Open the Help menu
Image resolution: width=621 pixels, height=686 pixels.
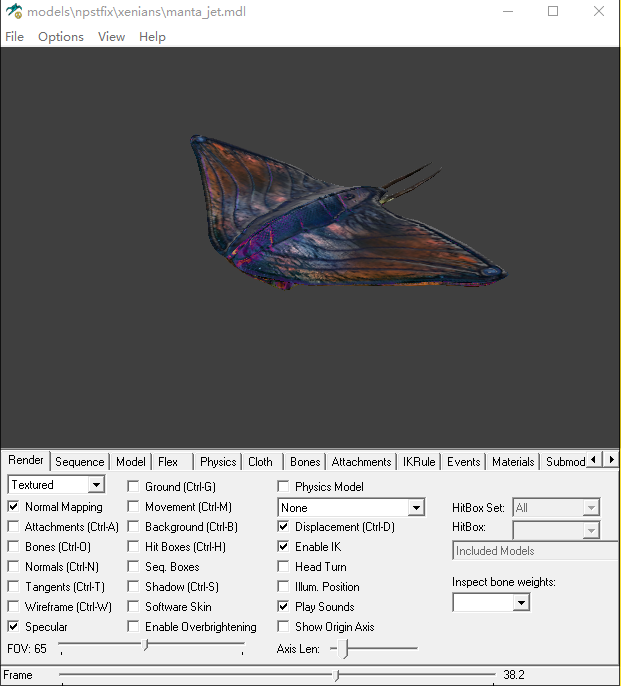tap(152, 37)
